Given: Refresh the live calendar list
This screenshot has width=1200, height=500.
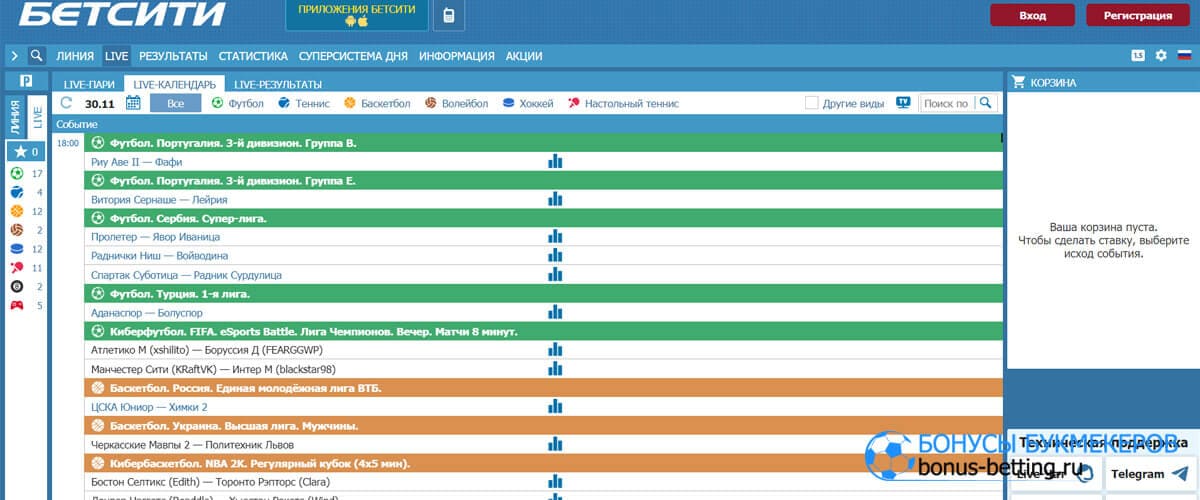Looking at the screenshot, I should [x=67, y=102].
